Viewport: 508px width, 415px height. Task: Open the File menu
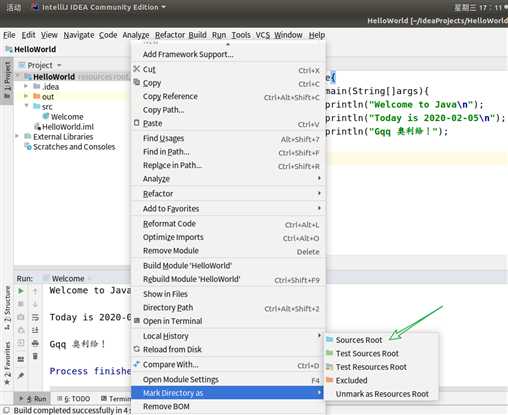(9, 35)
